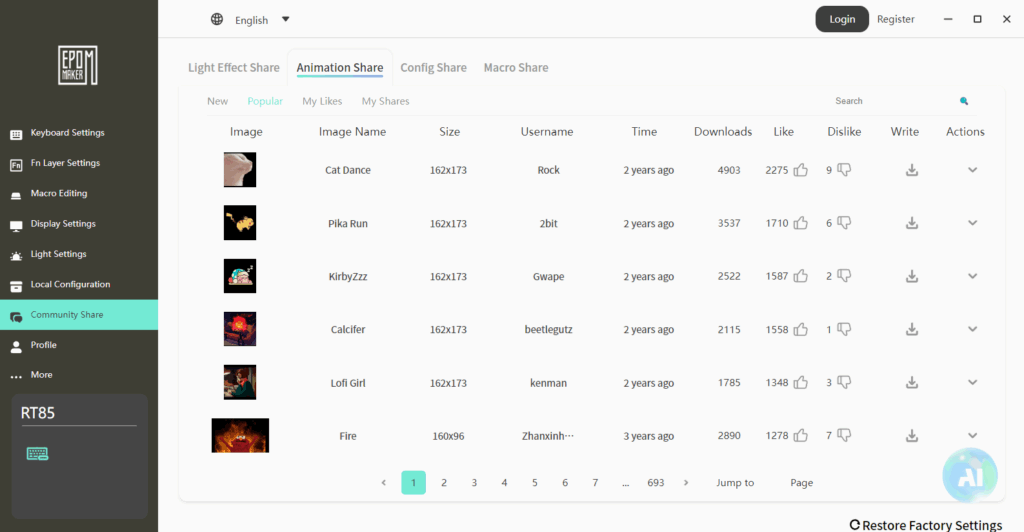Click the RT85 keyboard device icon
Viewport: 1024px width, 532px height.
pyautogui.click(x=38, y=454)
